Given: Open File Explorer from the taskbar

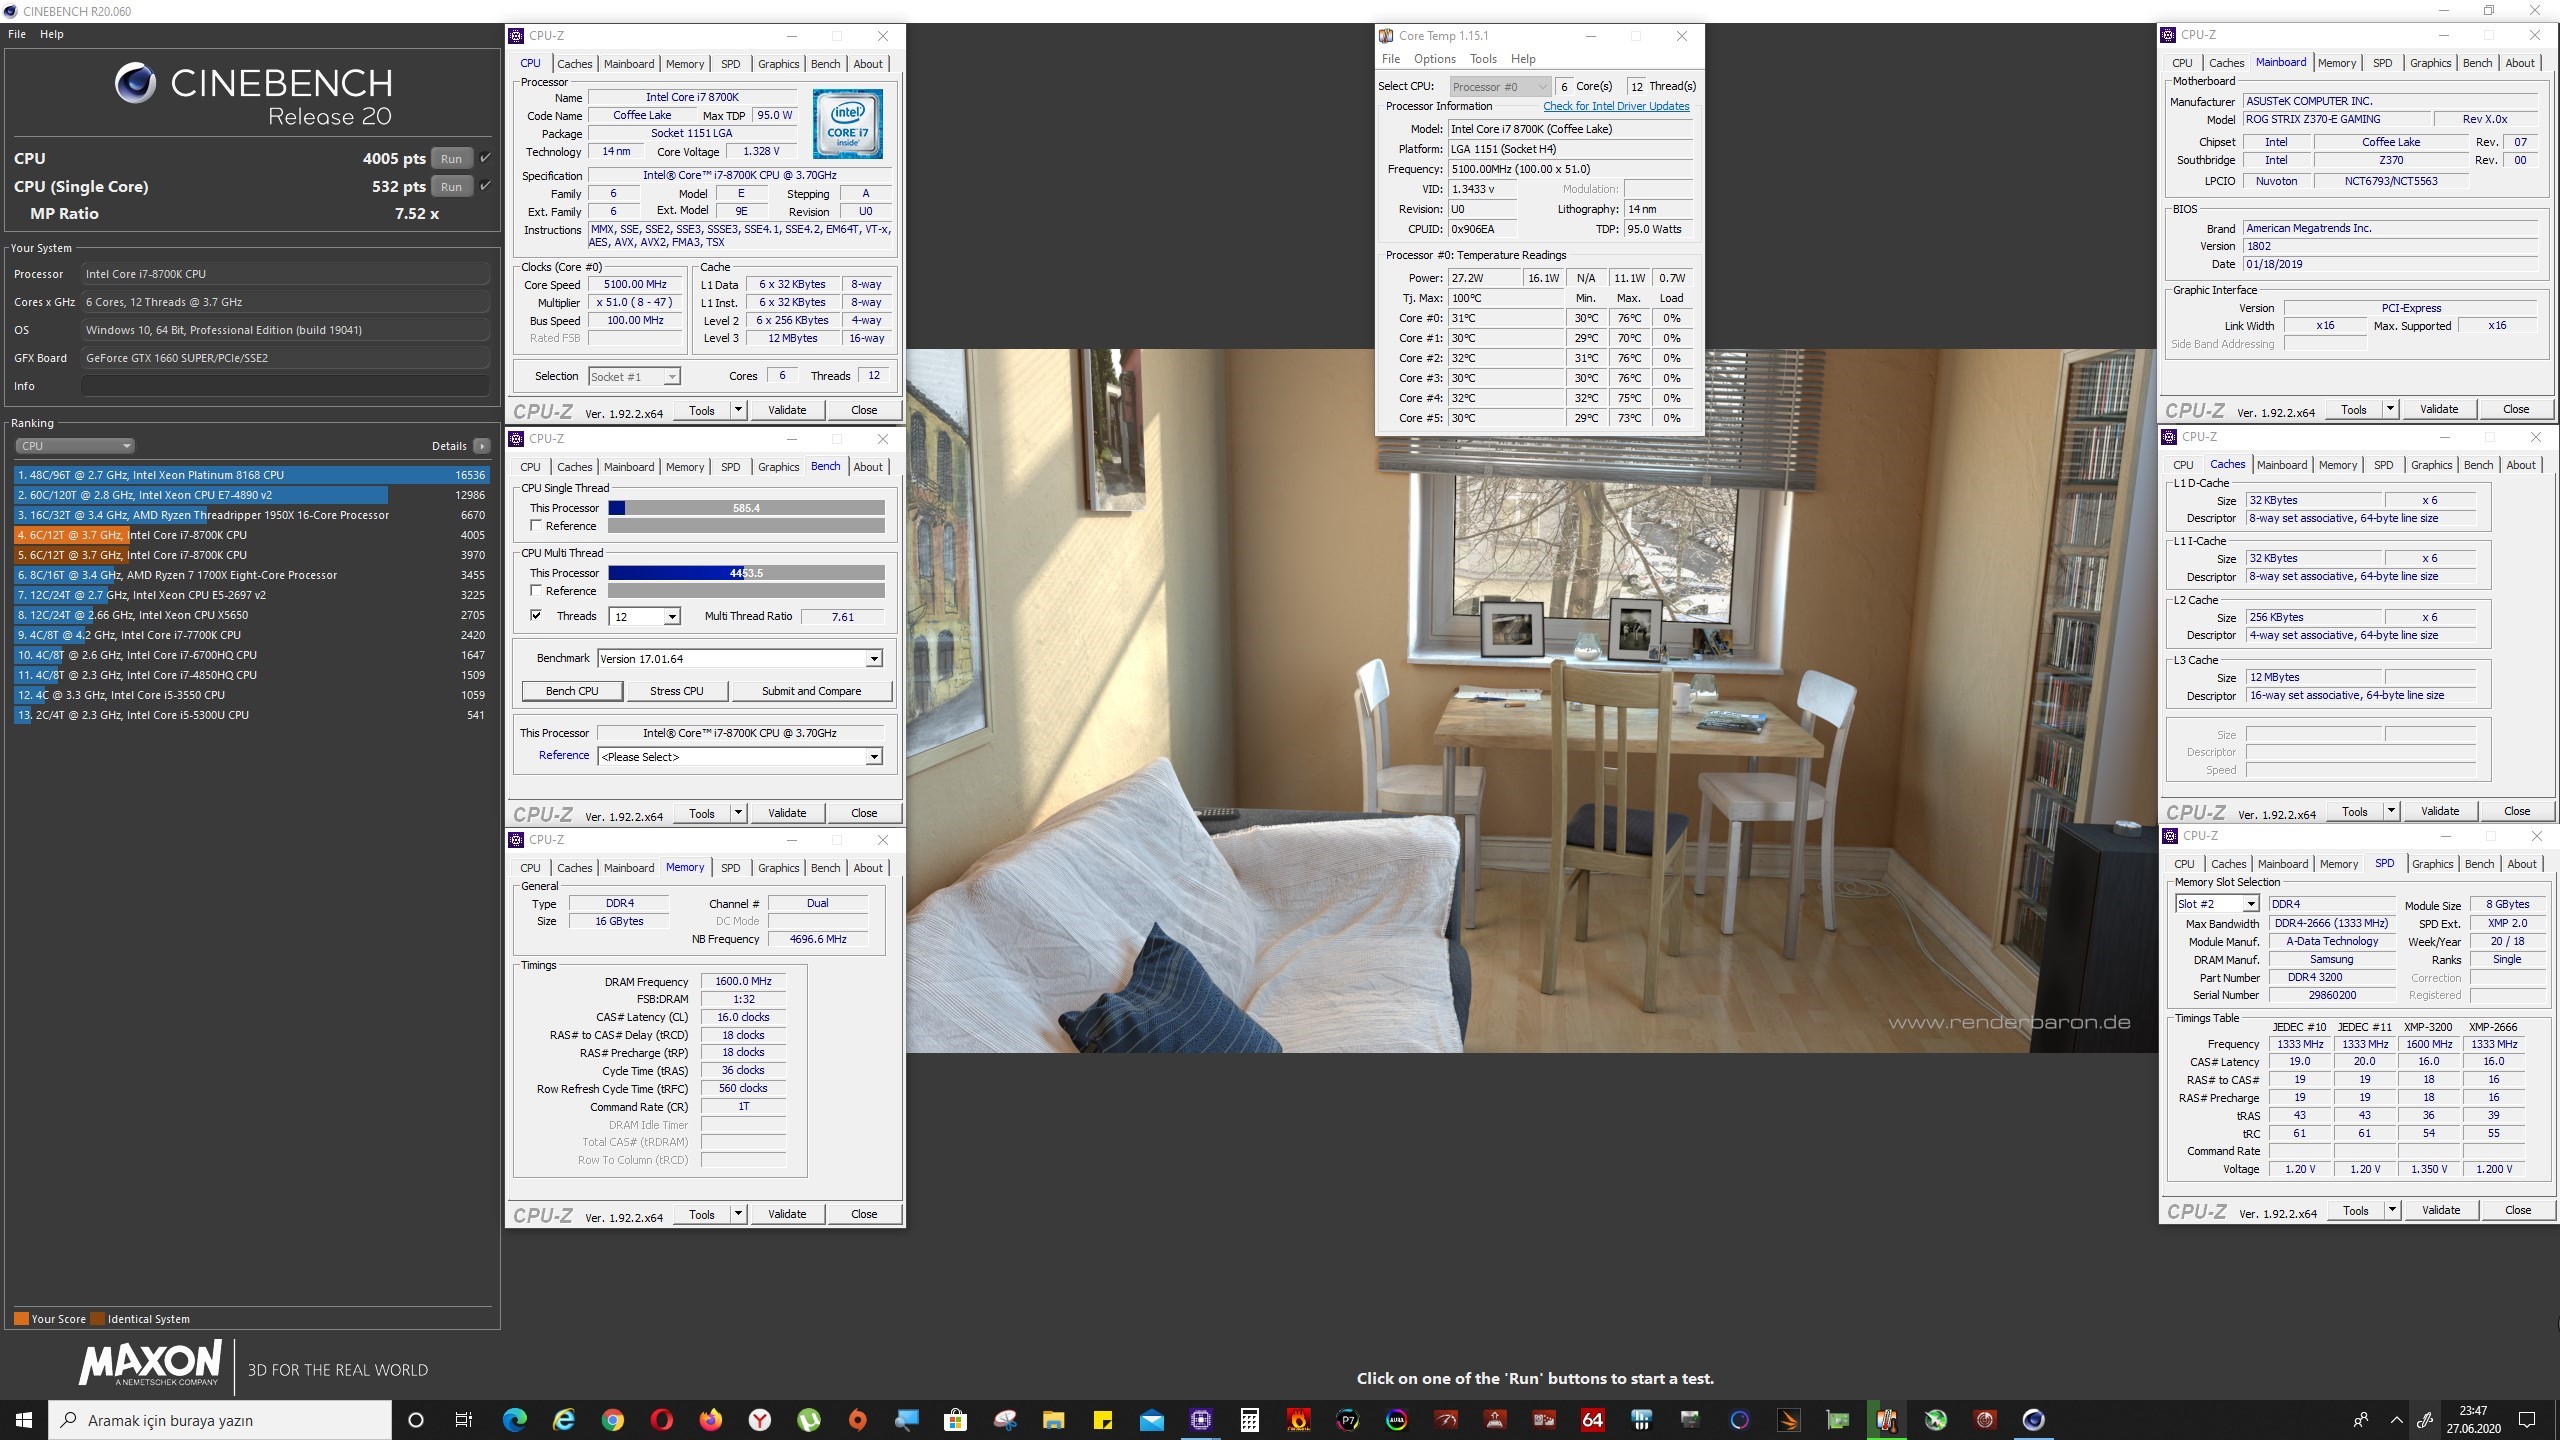Looking at the screenshot, I should pyautogui.click(x=1054, y=1419).
